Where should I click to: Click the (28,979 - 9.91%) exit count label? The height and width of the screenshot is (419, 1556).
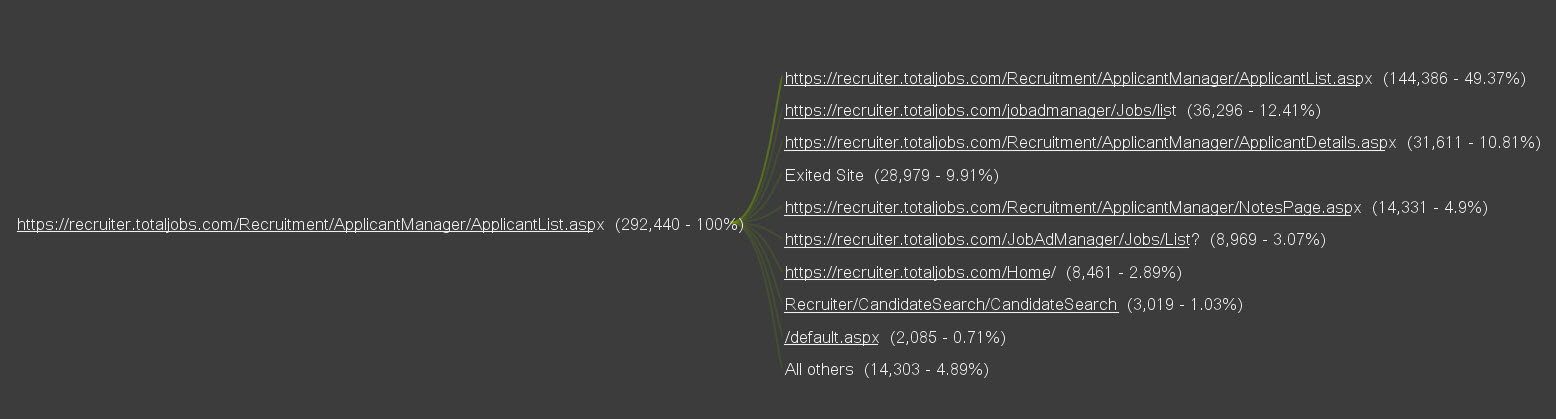click(x=936, y=176)
